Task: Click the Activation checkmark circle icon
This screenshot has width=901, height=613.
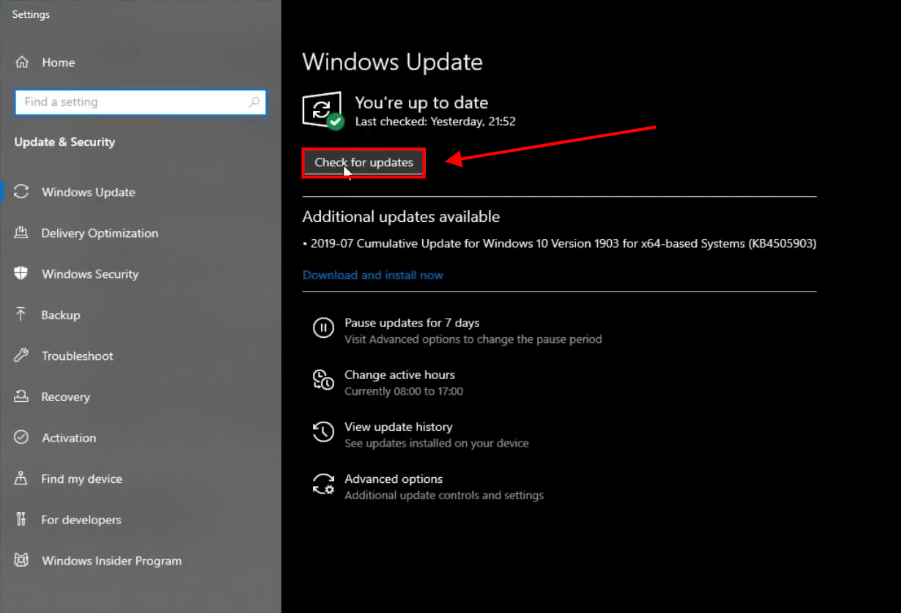Action: coord(21,437)
